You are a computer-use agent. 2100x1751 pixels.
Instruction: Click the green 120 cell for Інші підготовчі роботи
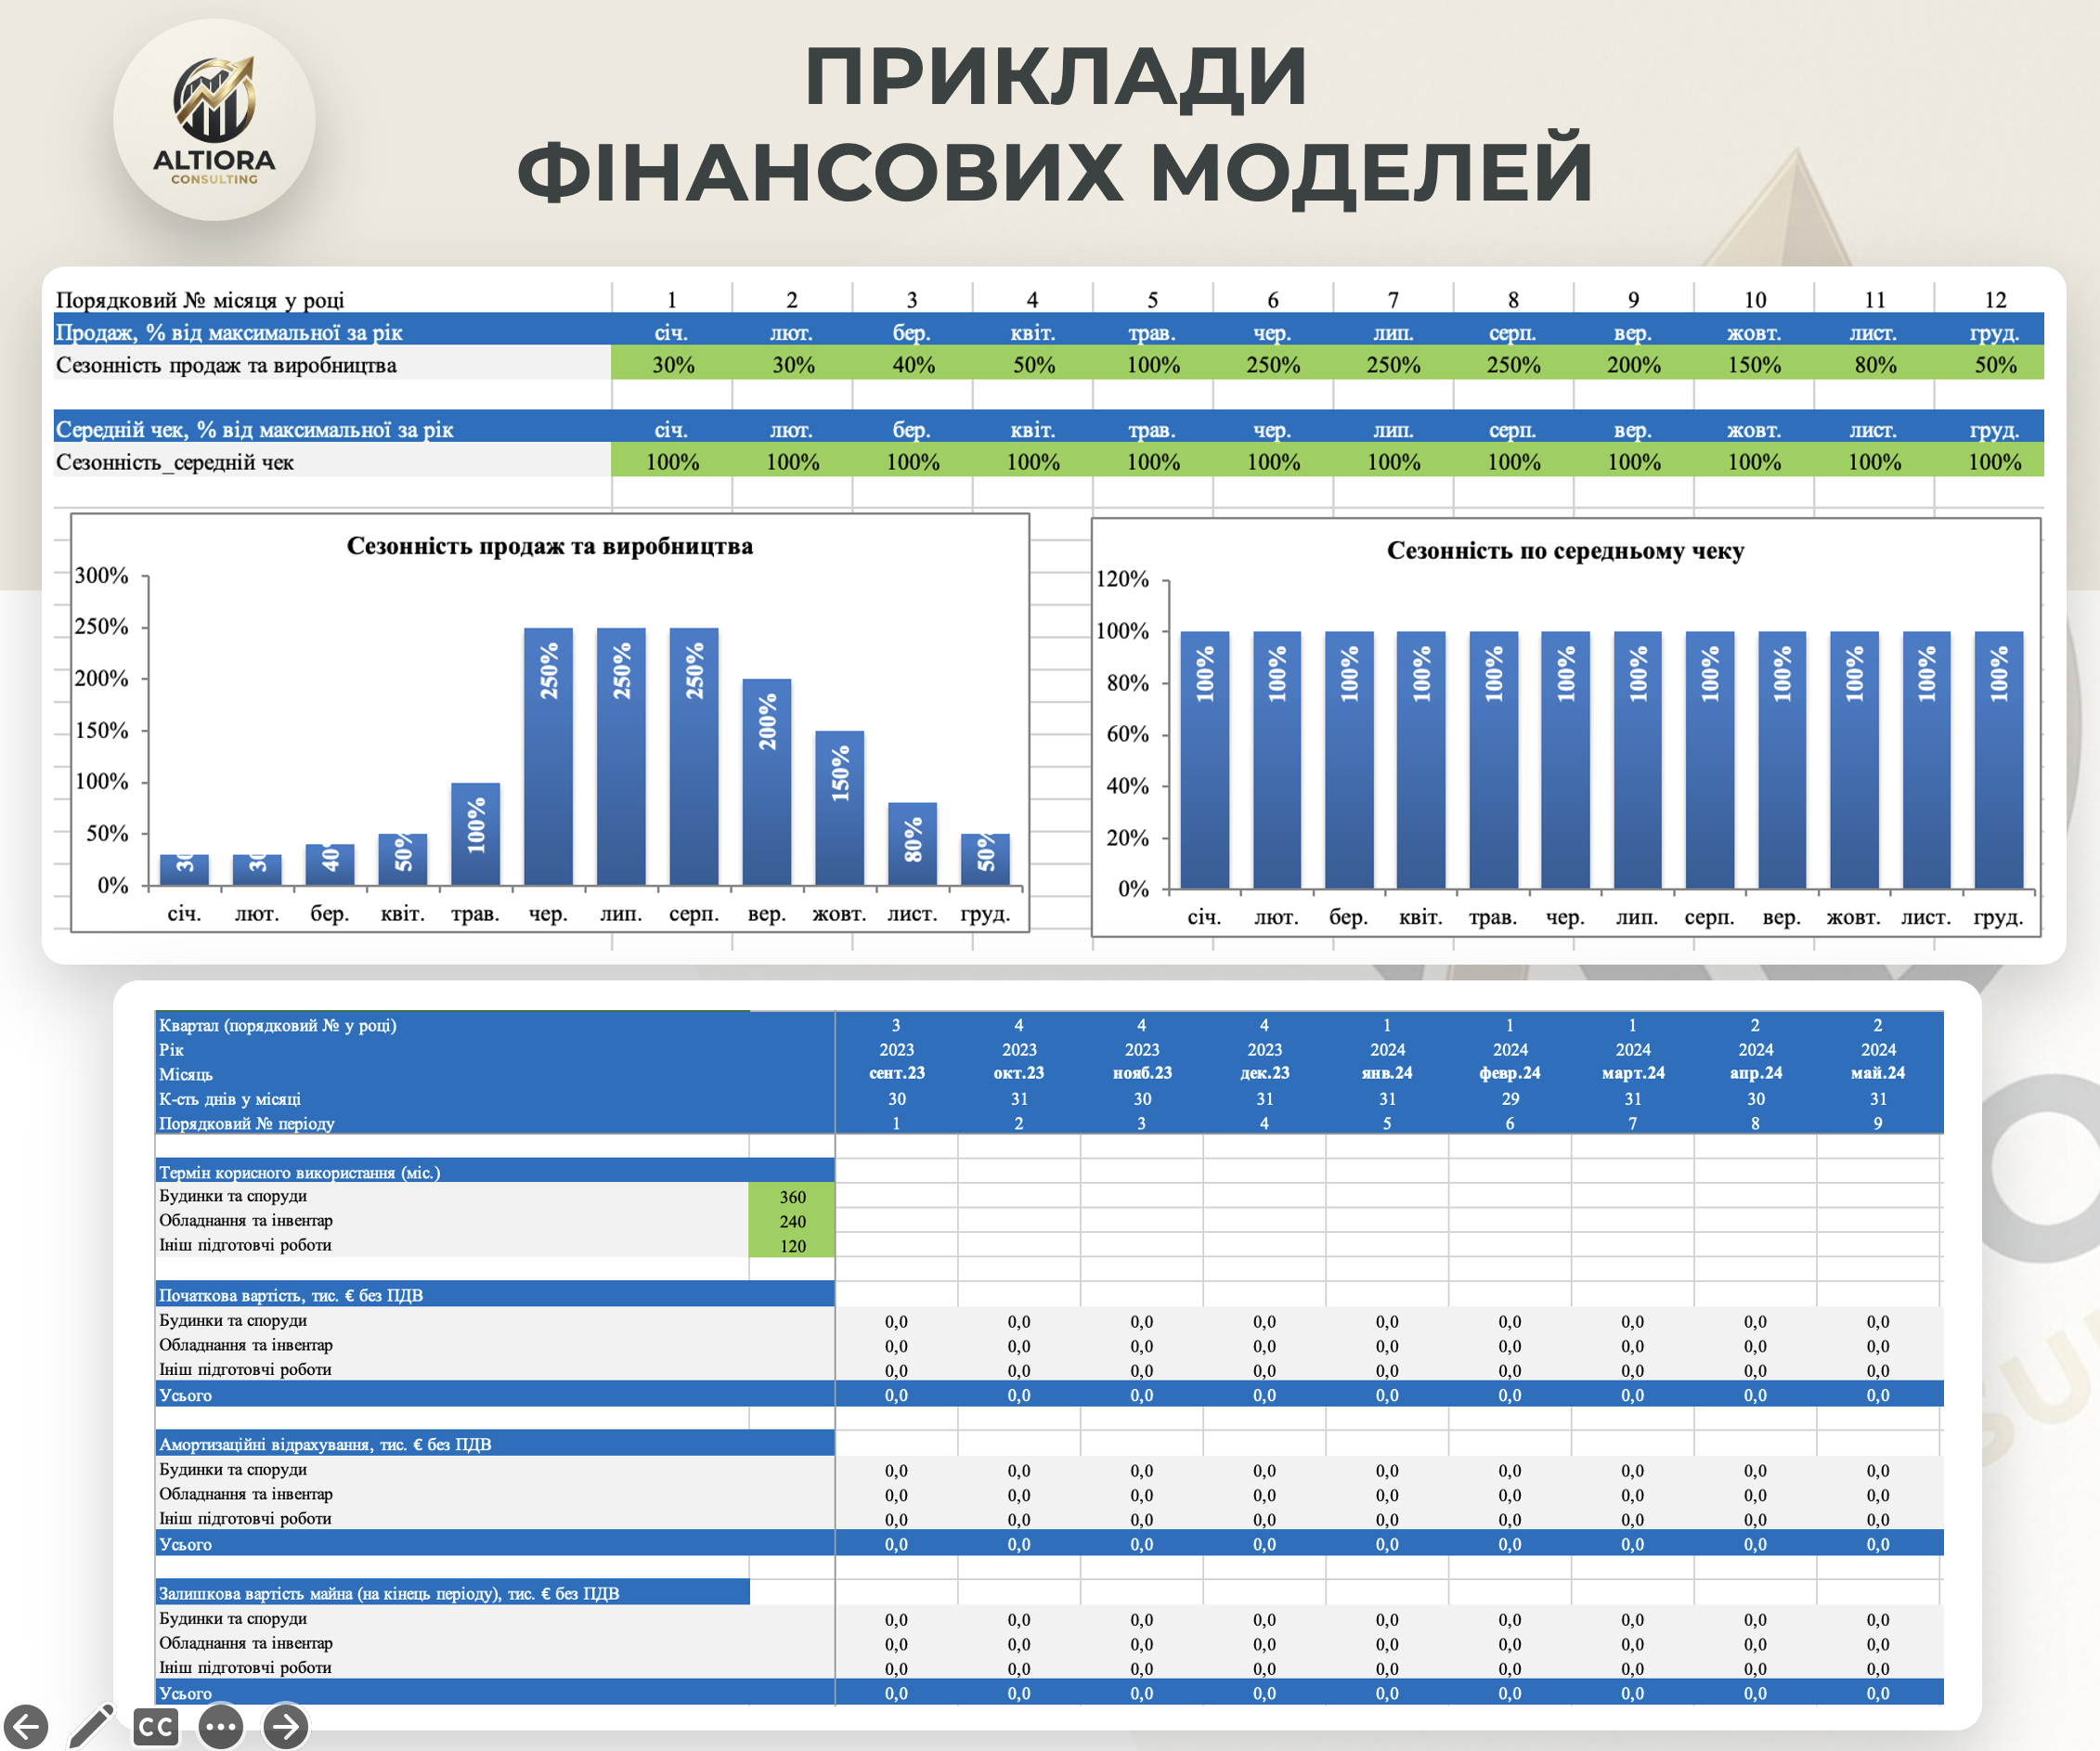792,1246
